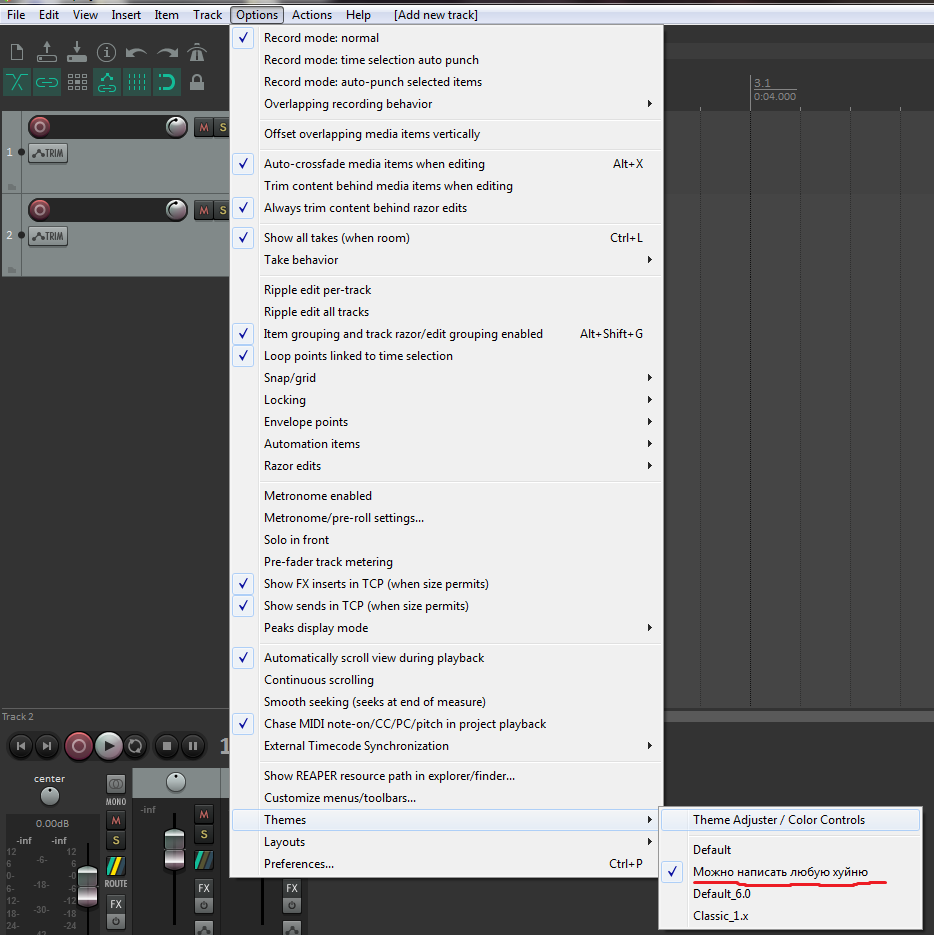Toggle snapping magnet icon

coord(167,82)
